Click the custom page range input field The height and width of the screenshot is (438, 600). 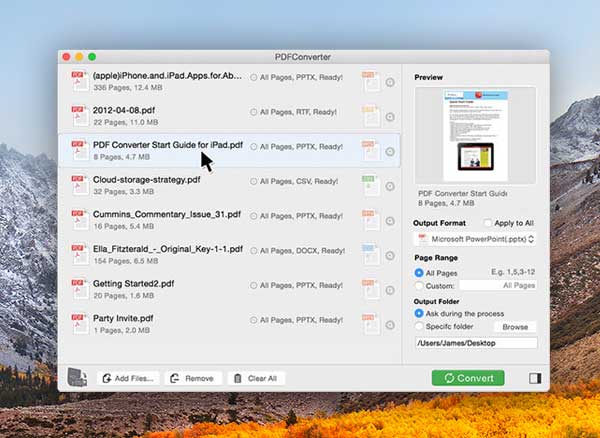pyautogui.click(x=498, y=285)
